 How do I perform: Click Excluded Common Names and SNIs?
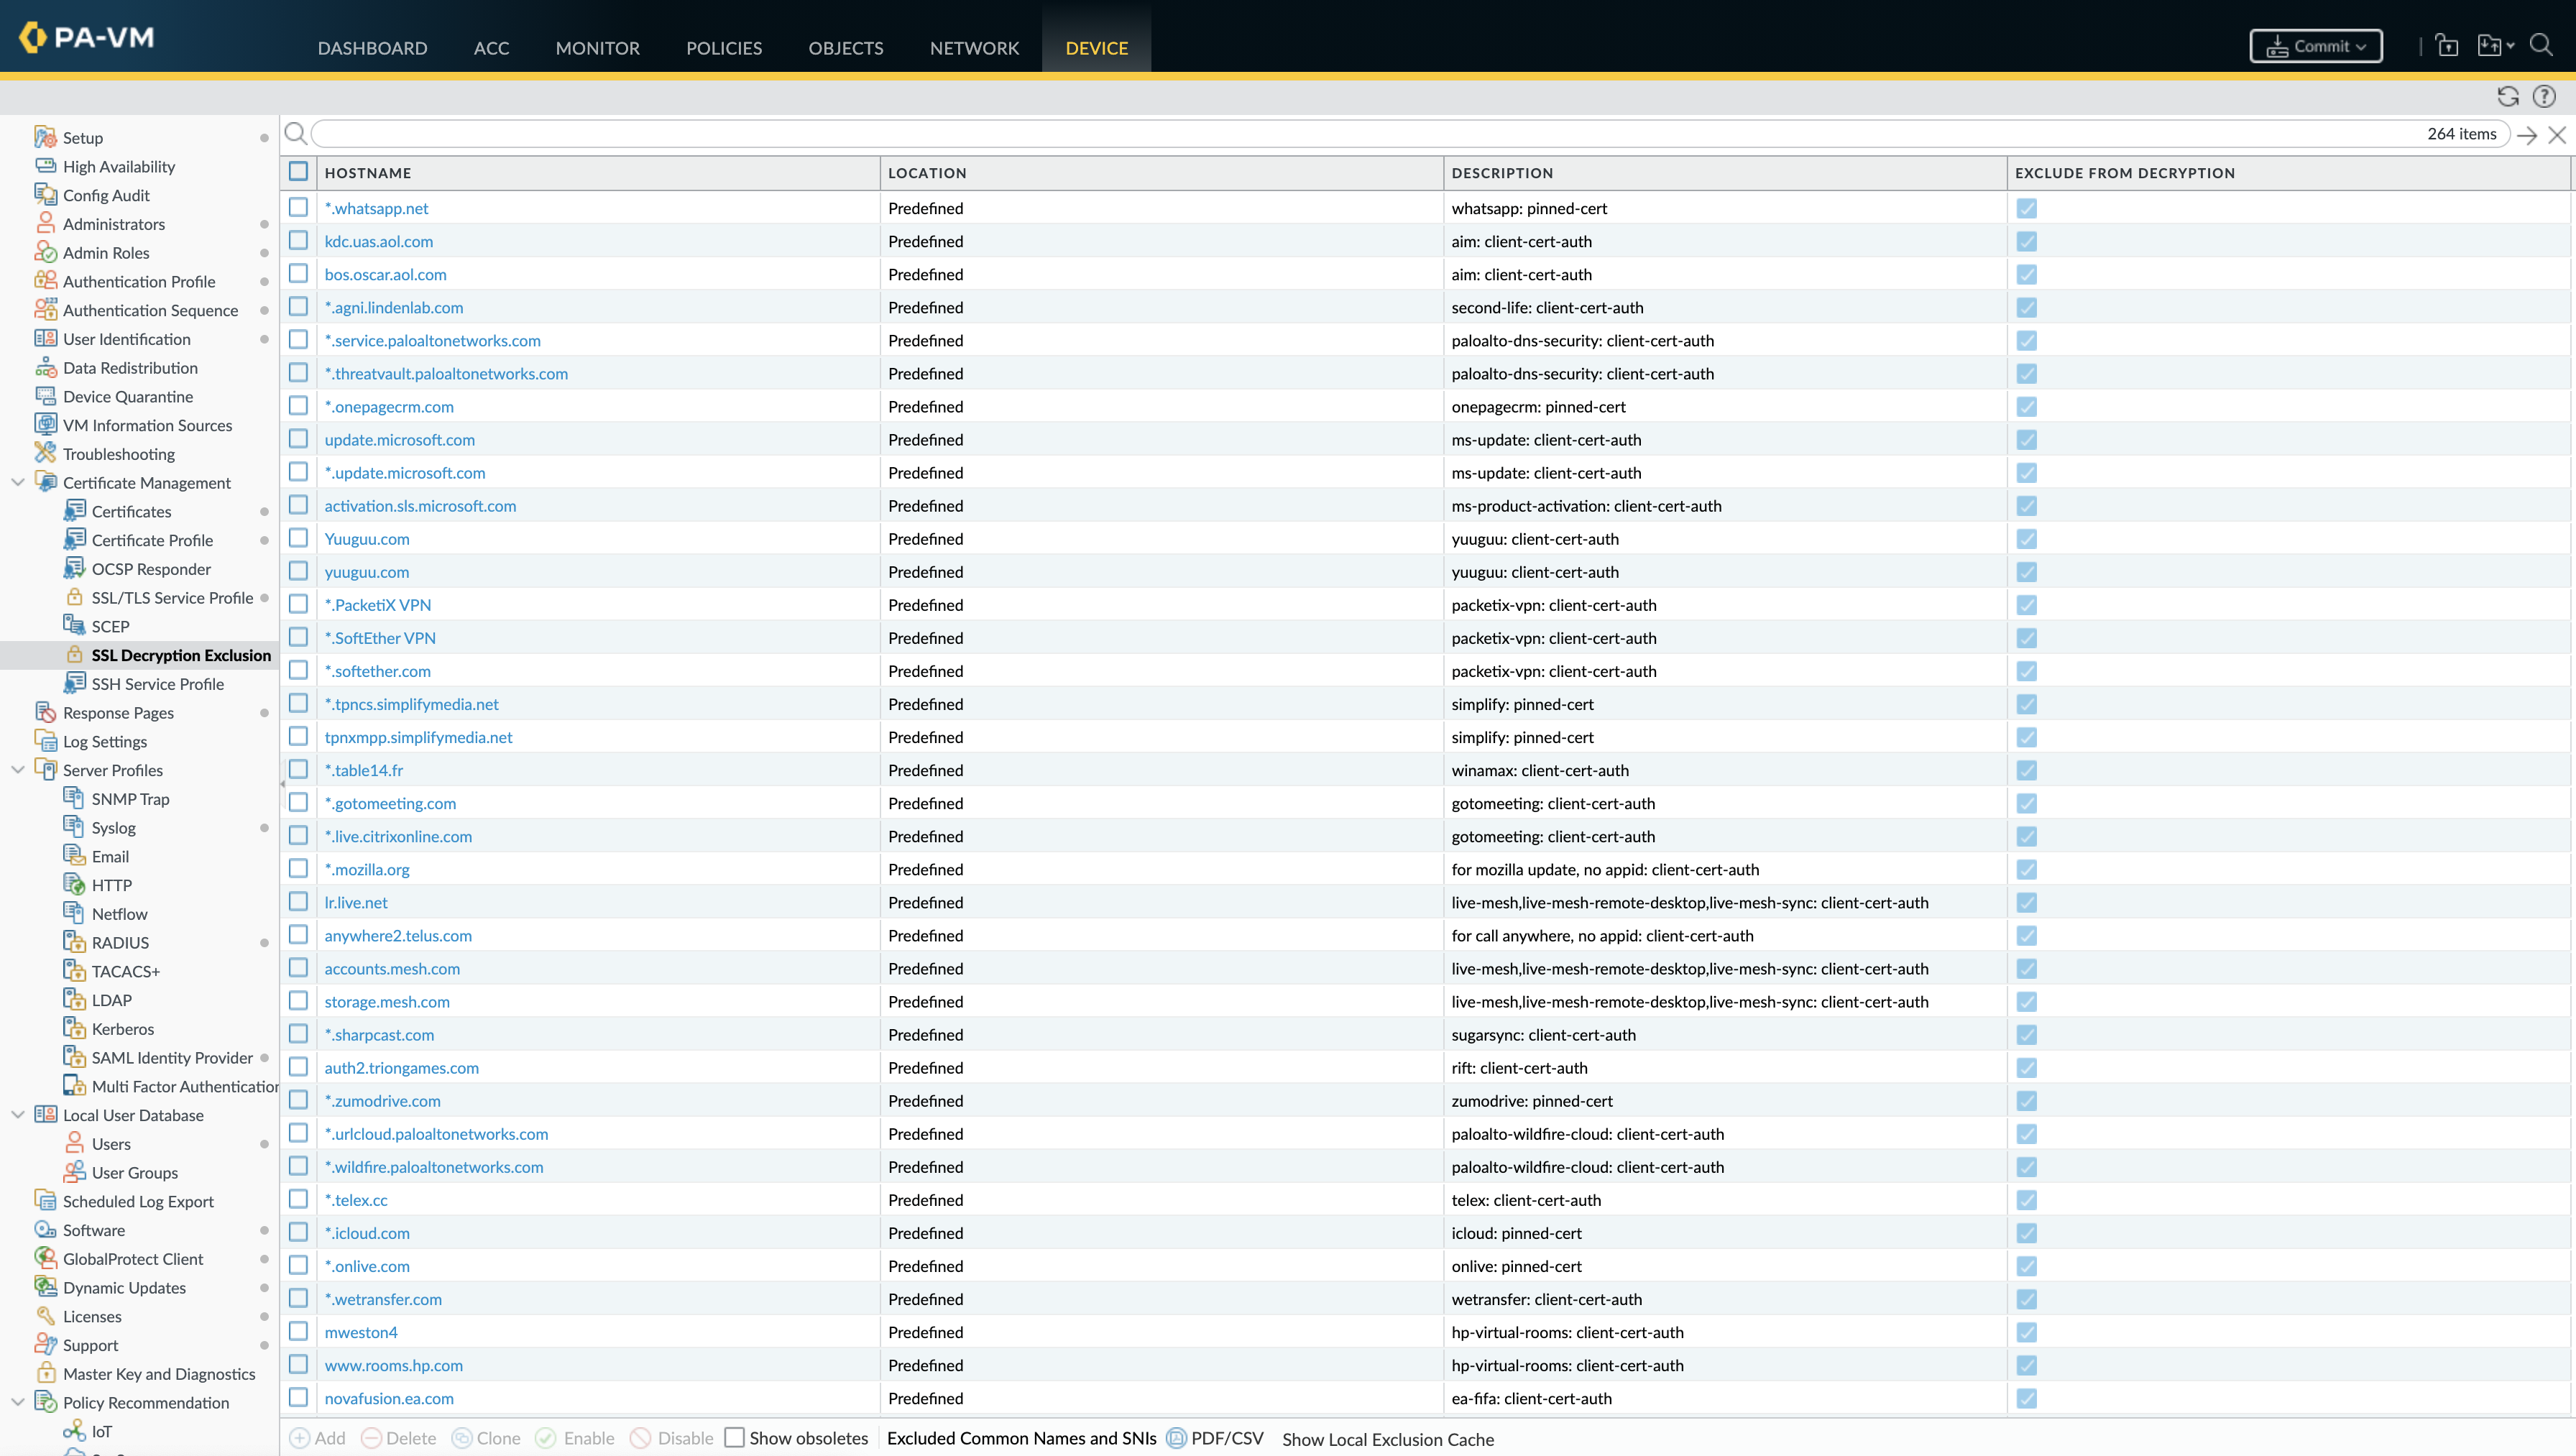point(1021,1438)
